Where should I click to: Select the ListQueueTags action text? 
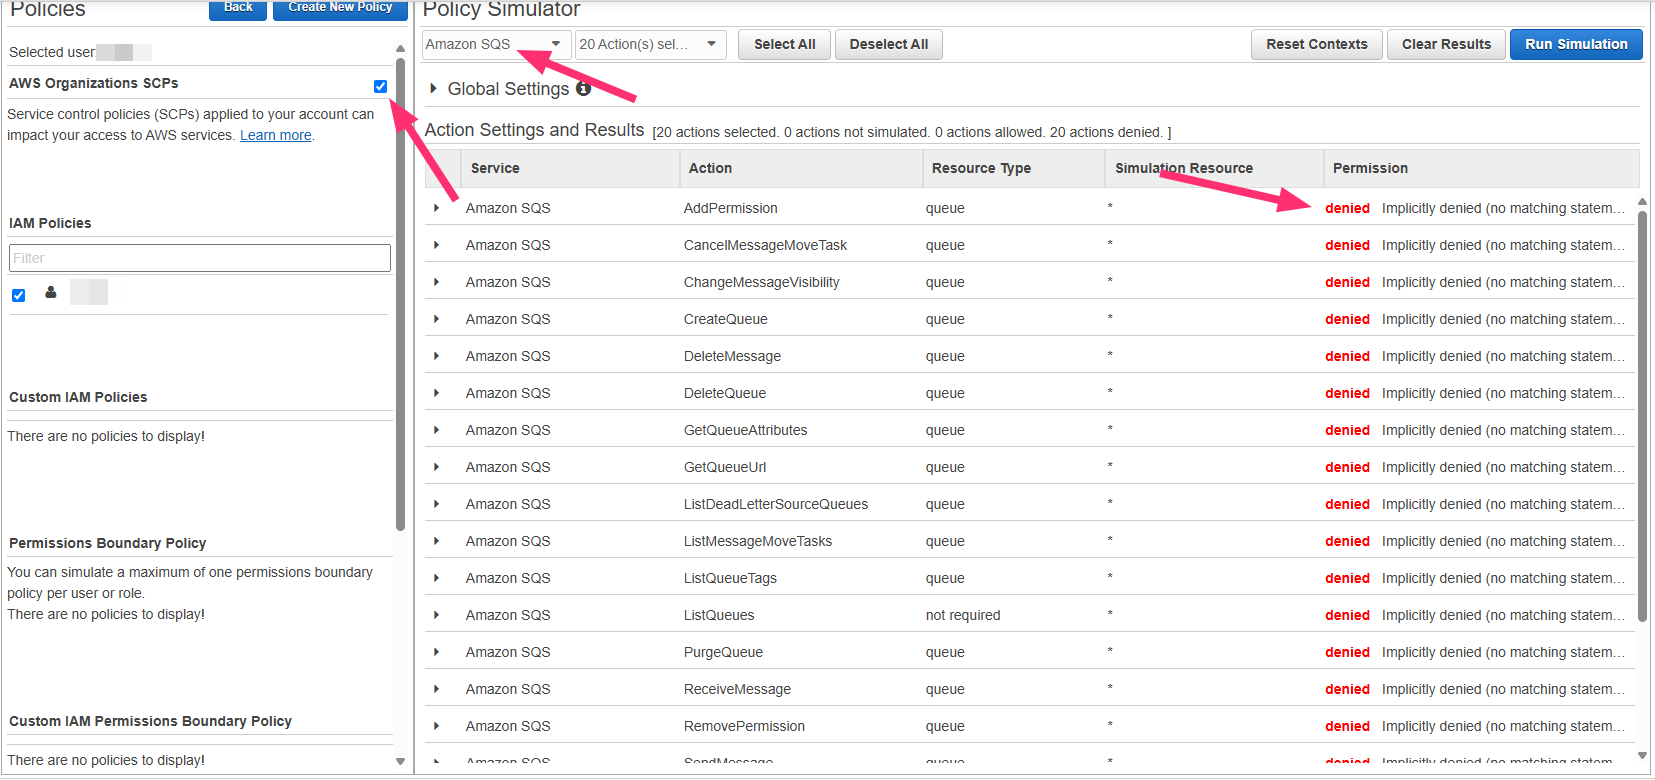coord(730,578)
